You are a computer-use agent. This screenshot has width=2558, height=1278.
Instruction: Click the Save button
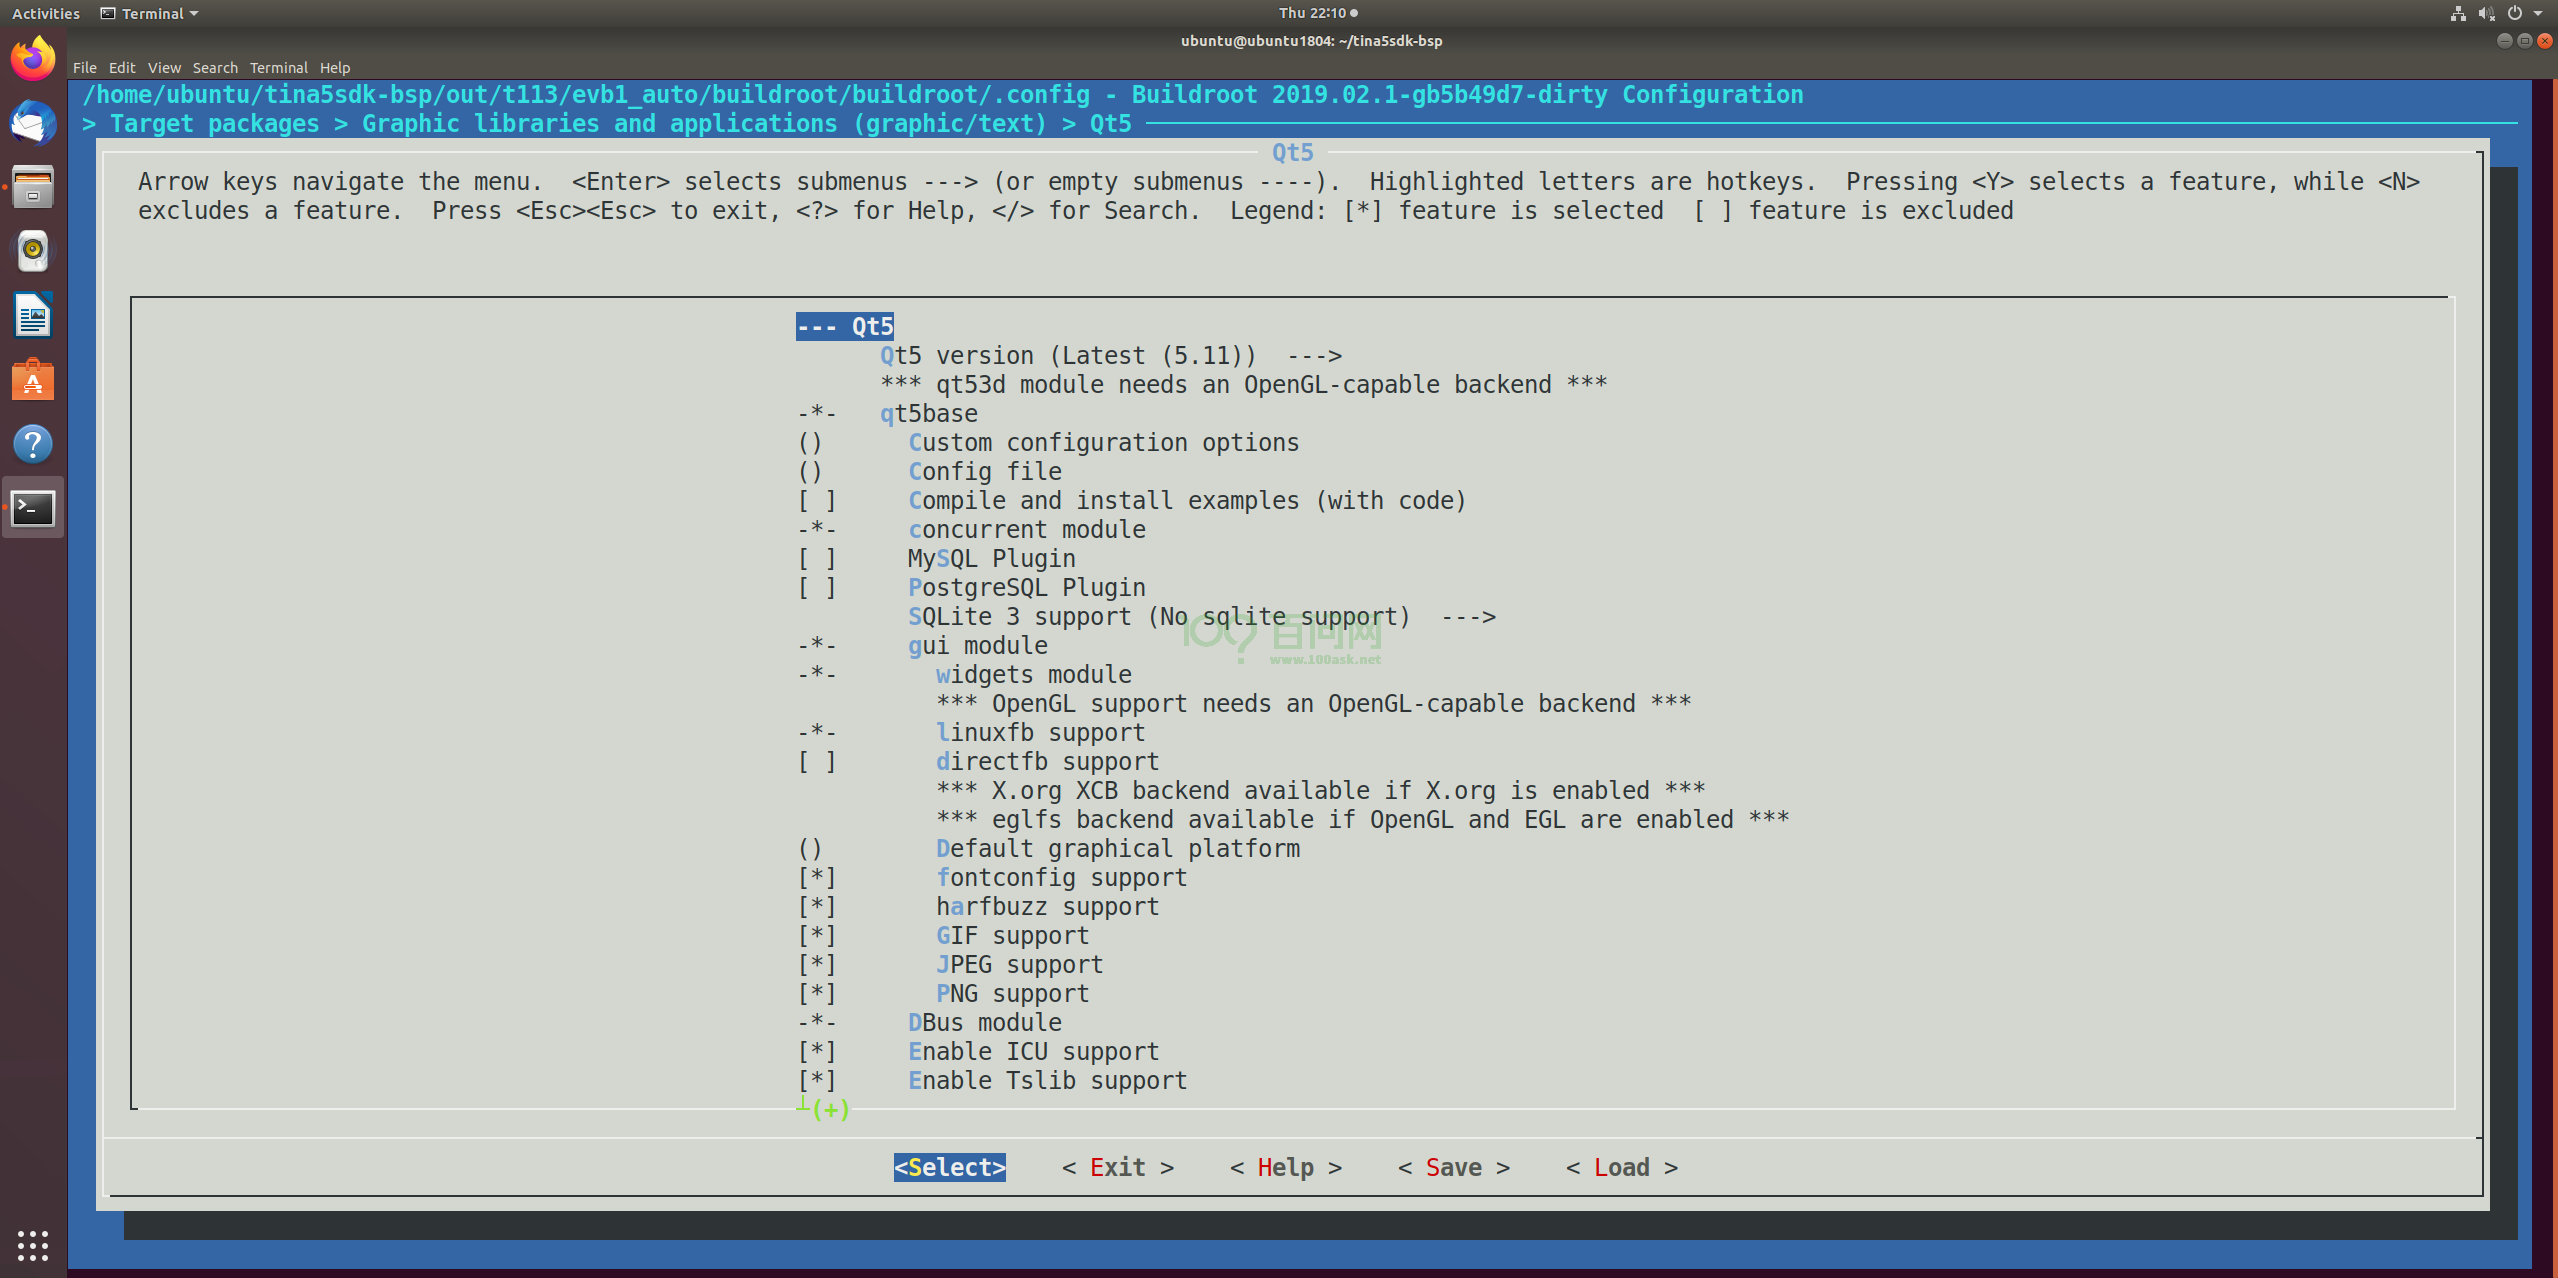pos(1453,1168)
